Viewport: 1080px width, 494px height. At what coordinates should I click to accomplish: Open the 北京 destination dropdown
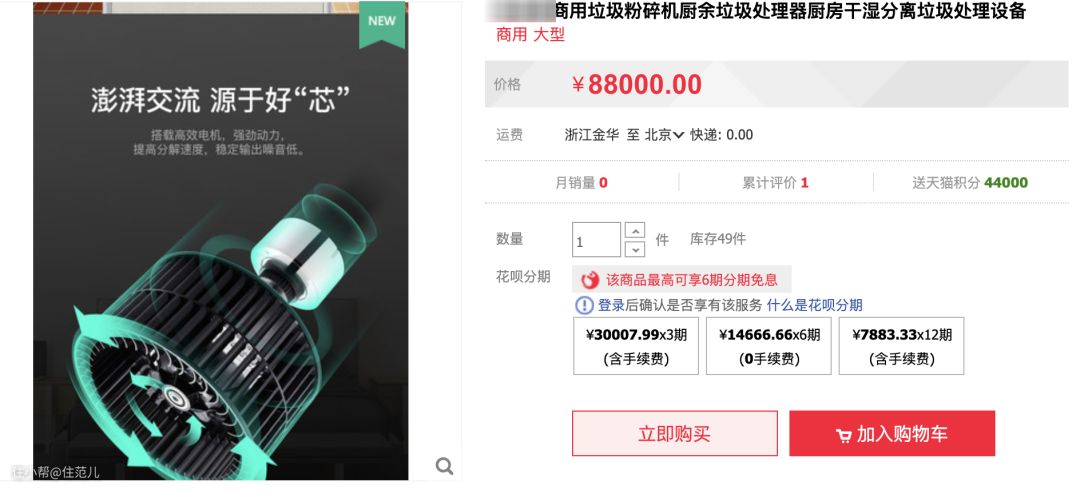[664, 135]
